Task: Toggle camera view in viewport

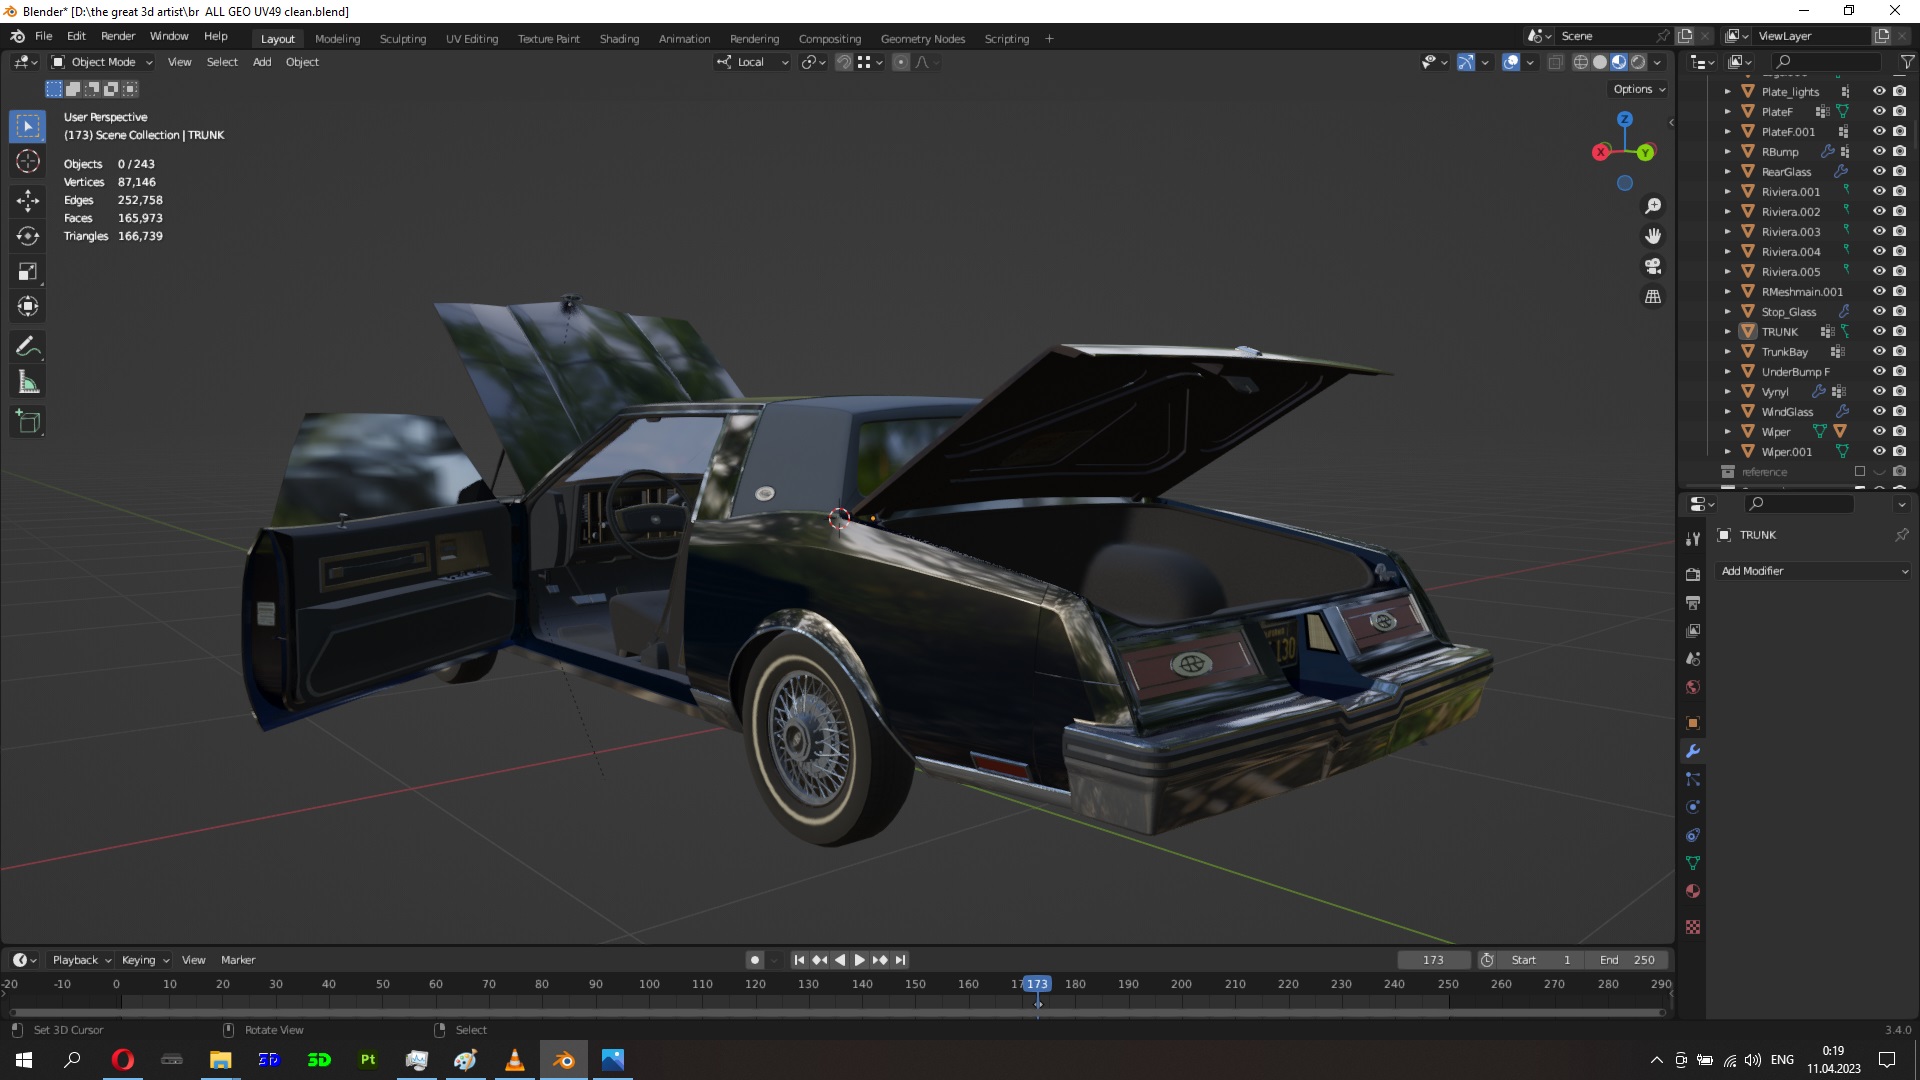Action: click(x=1653, y=266)
